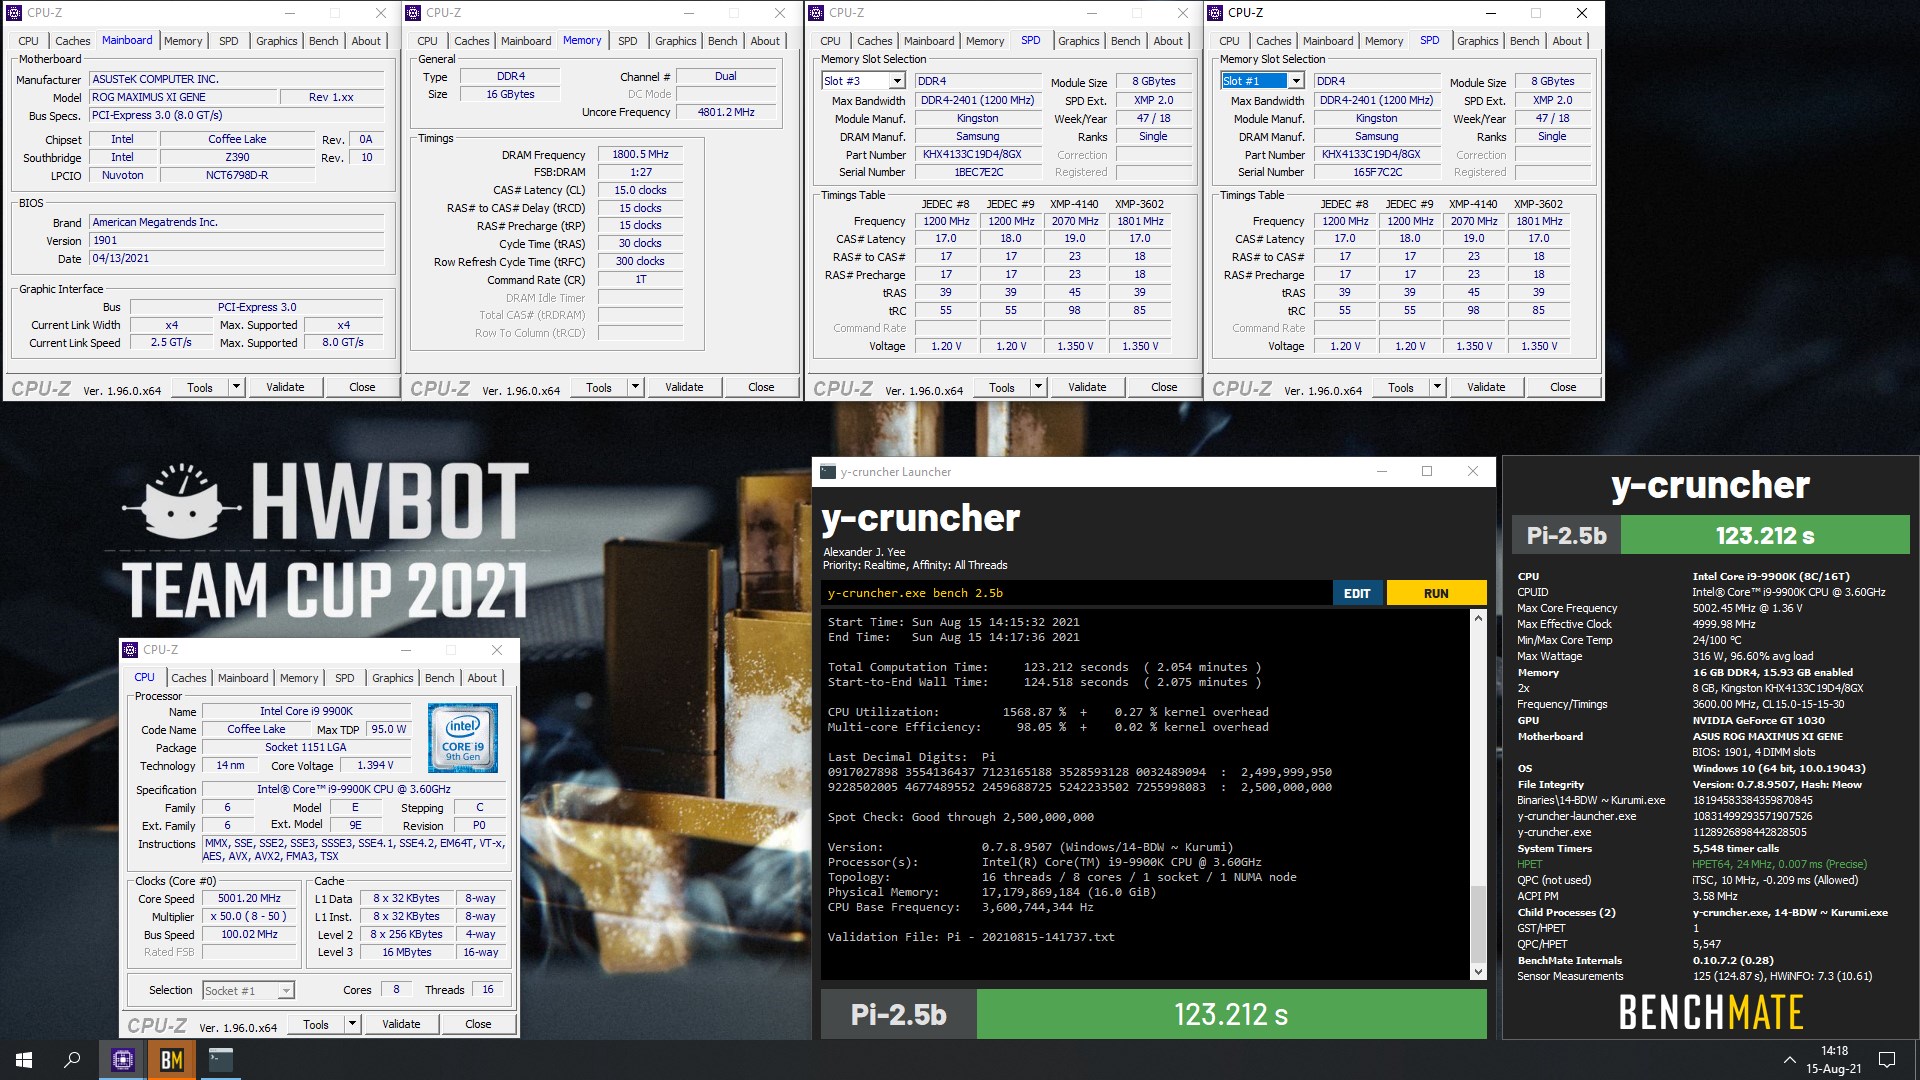
Task: Click NVIDIA GeForce GT 1030 in BenchMate panel
Action: 1758,720
